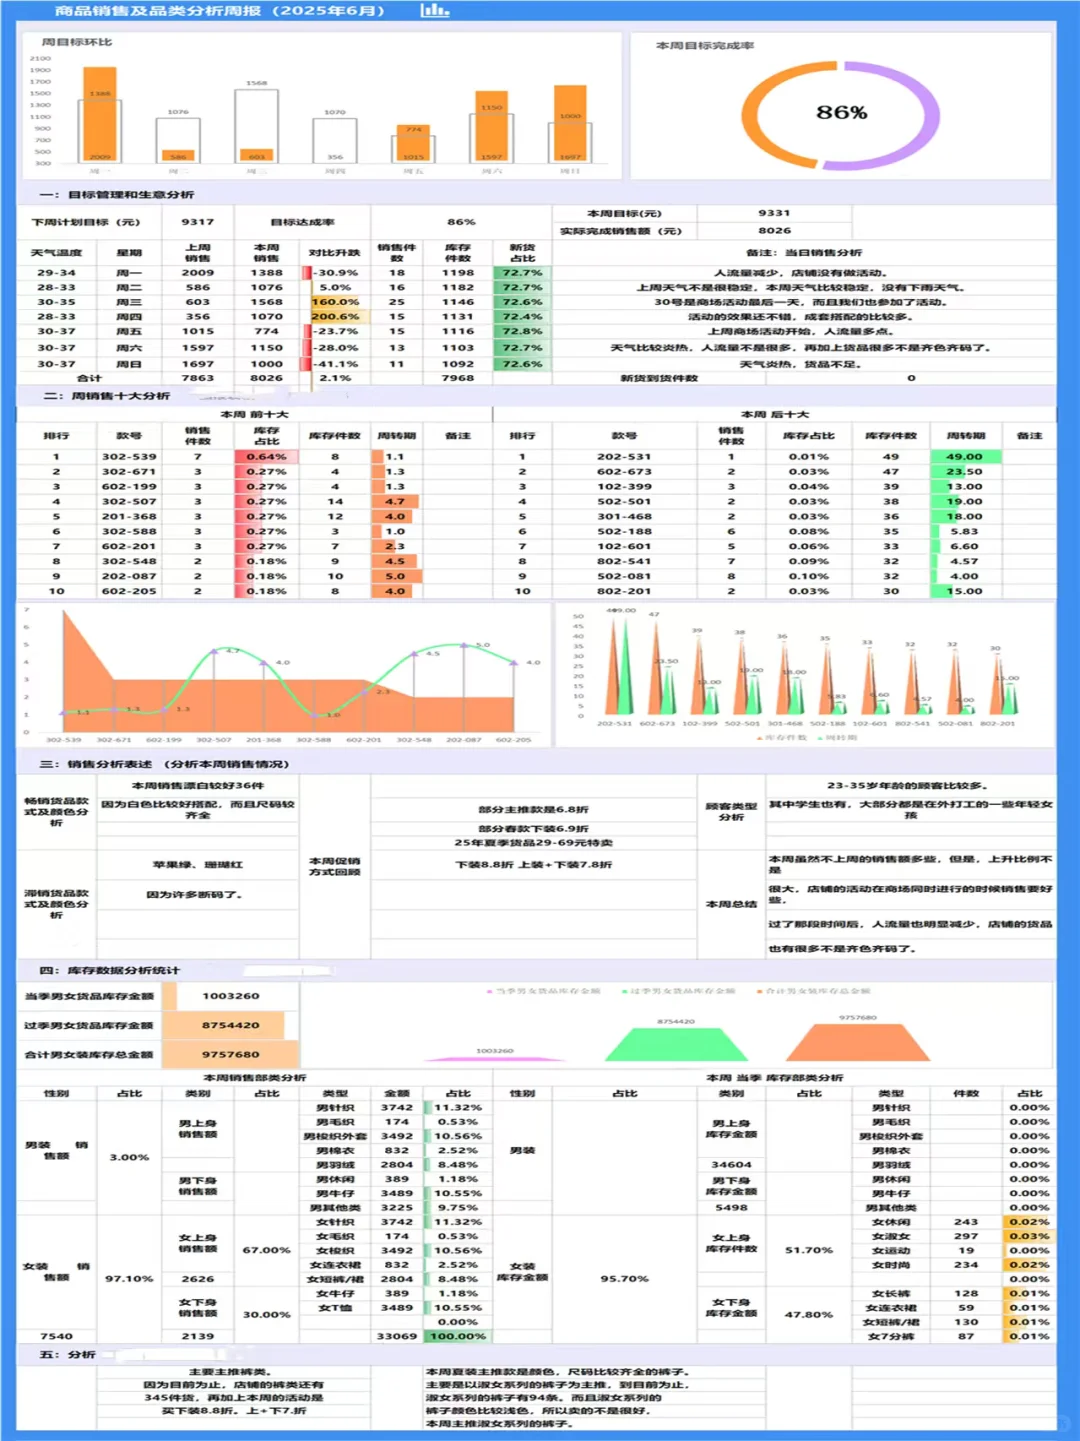Click the 9331 value cell
The height and width of the screenshot is (1441, 1080).
tap(774, 214)
